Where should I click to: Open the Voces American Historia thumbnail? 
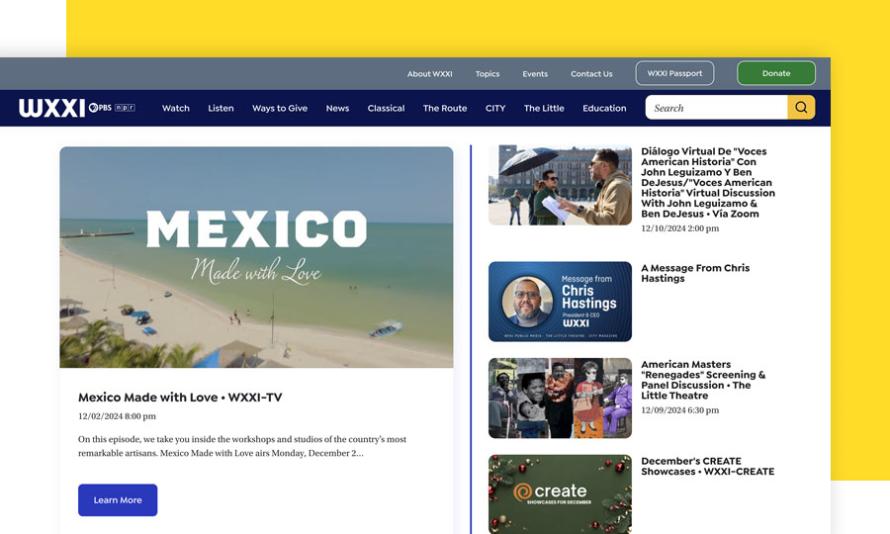(560, 185)
